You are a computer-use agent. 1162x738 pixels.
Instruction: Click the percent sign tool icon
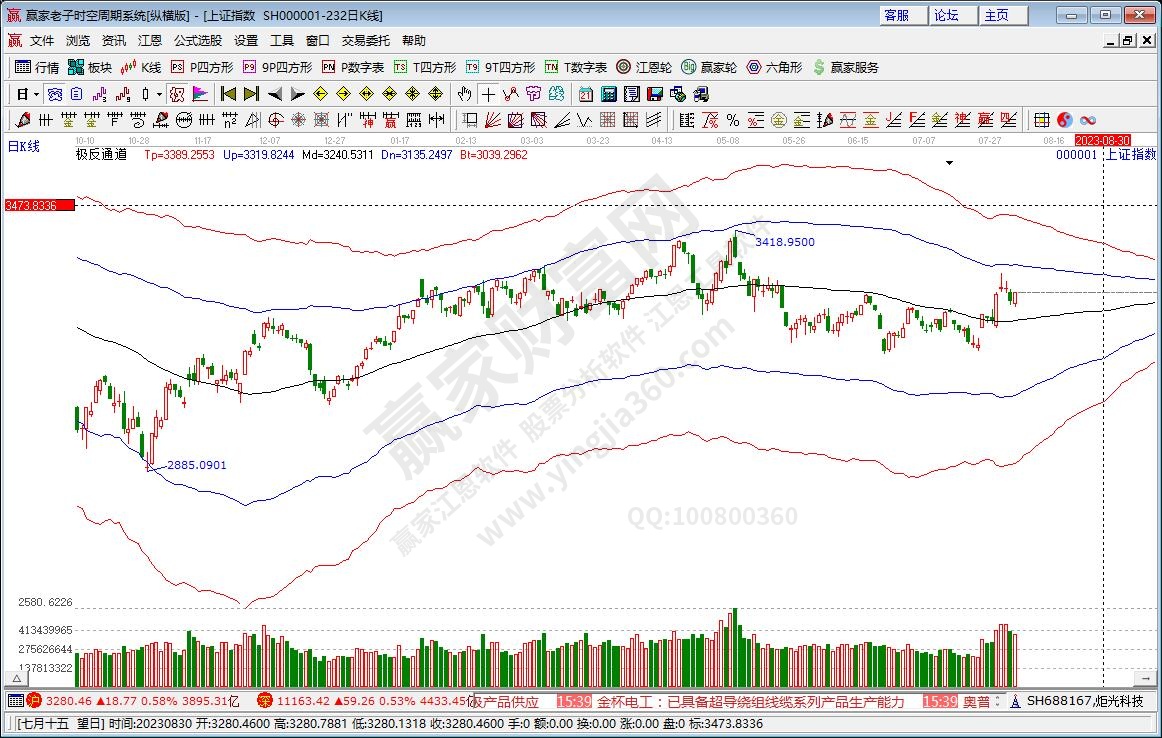coord(732,120)
